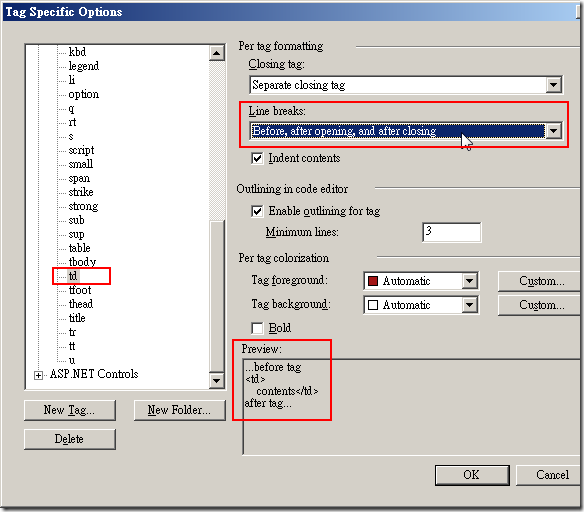
Task: Select the legend tag in tree
Action: (x=84, y=66)
